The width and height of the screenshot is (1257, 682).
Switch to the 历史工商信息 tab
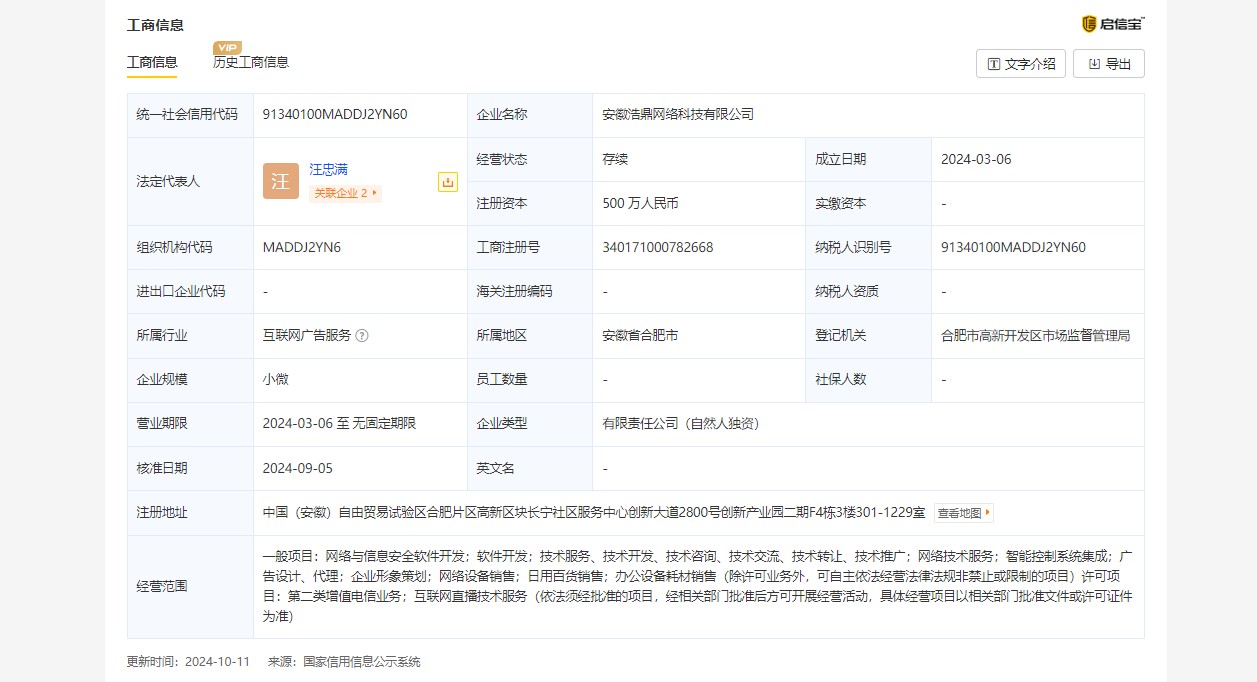tap(251, 62)
